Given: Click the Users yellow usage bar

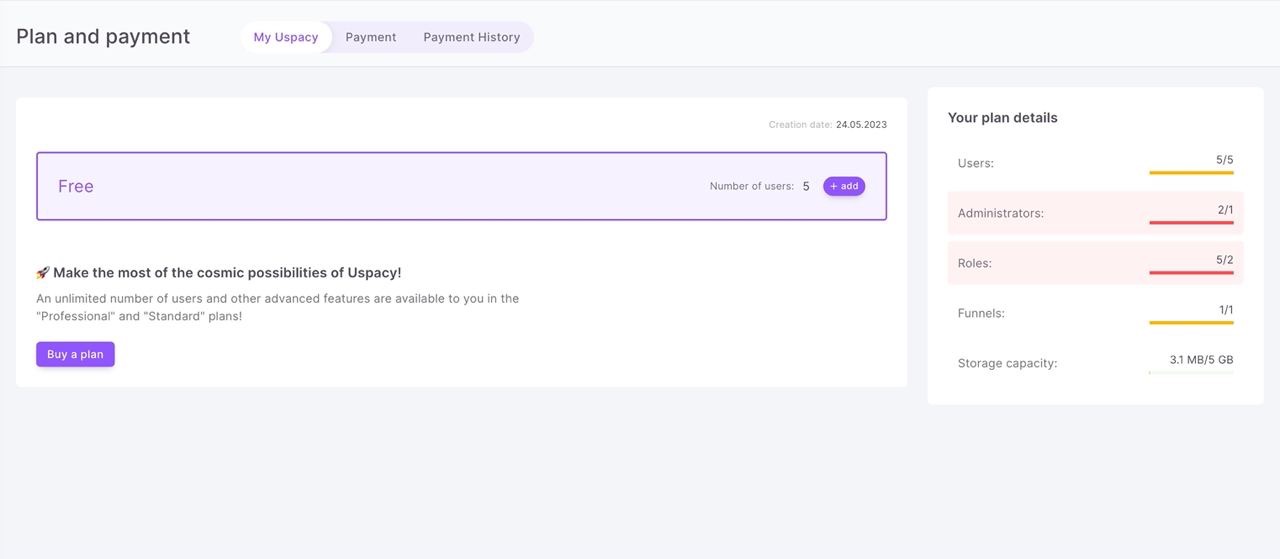Looking at the screenshot, I should coord(1191,173).
